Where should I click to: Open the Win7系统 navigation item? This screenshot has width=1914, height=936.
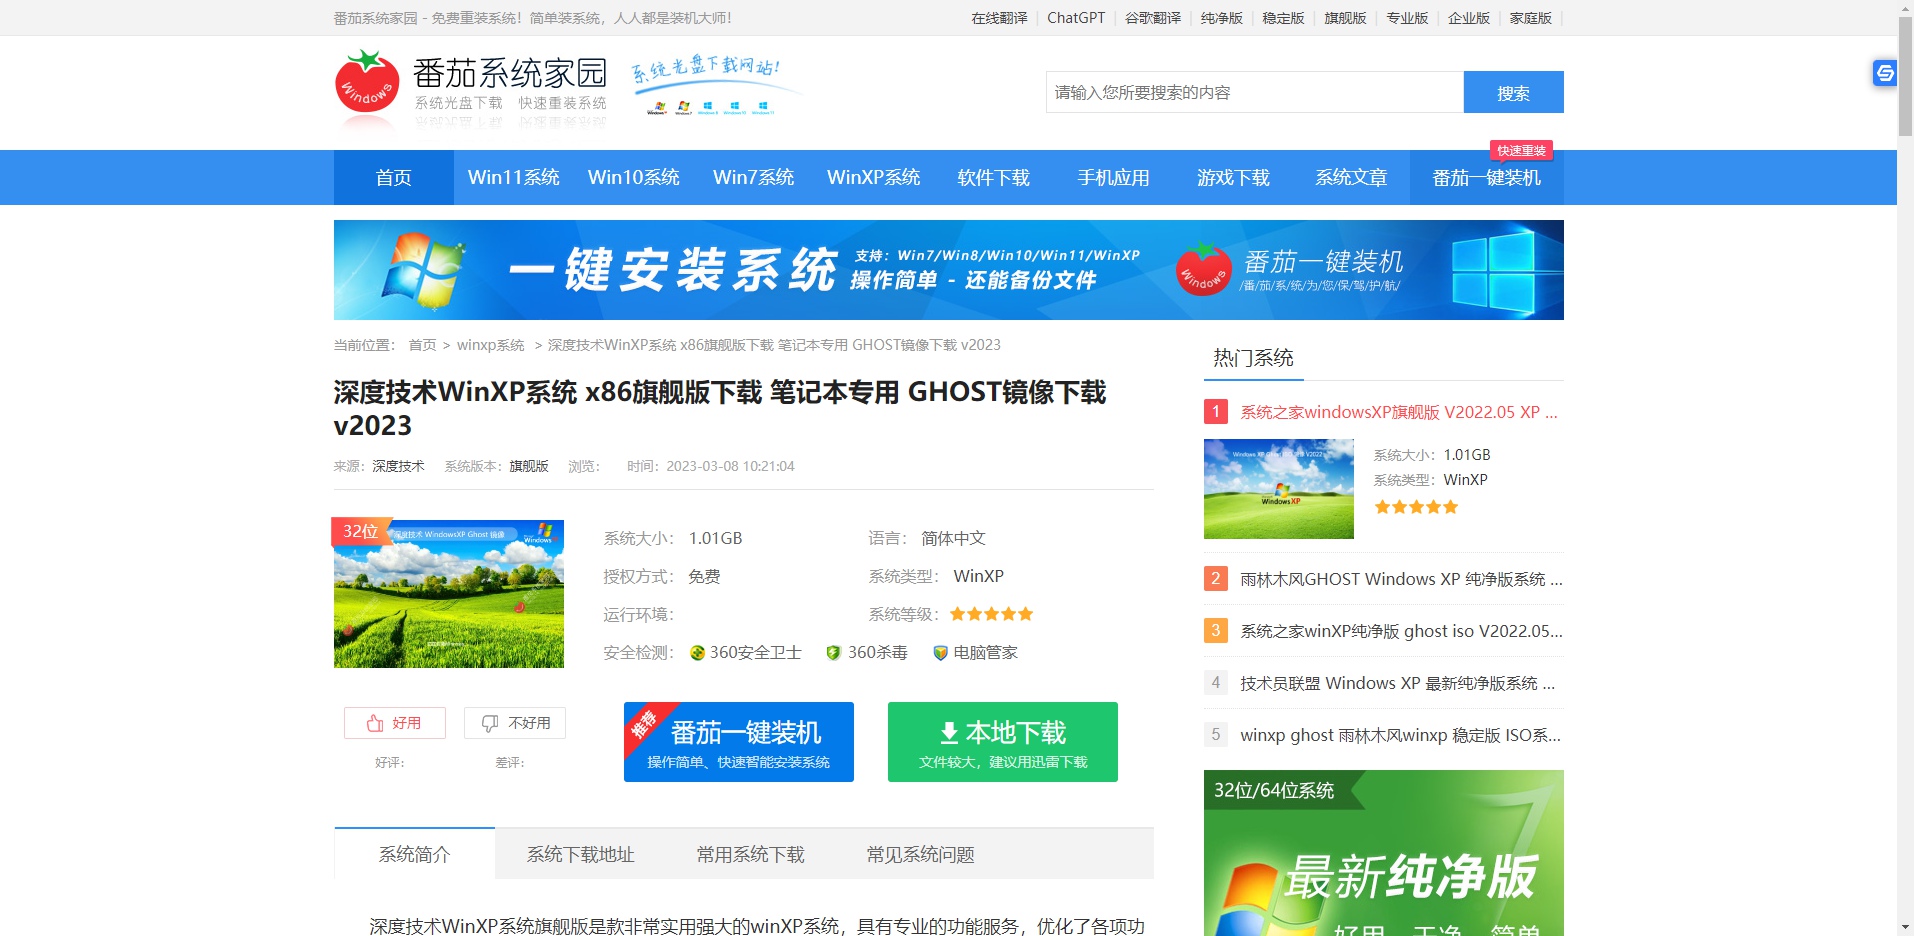click(x=754, y=178)
